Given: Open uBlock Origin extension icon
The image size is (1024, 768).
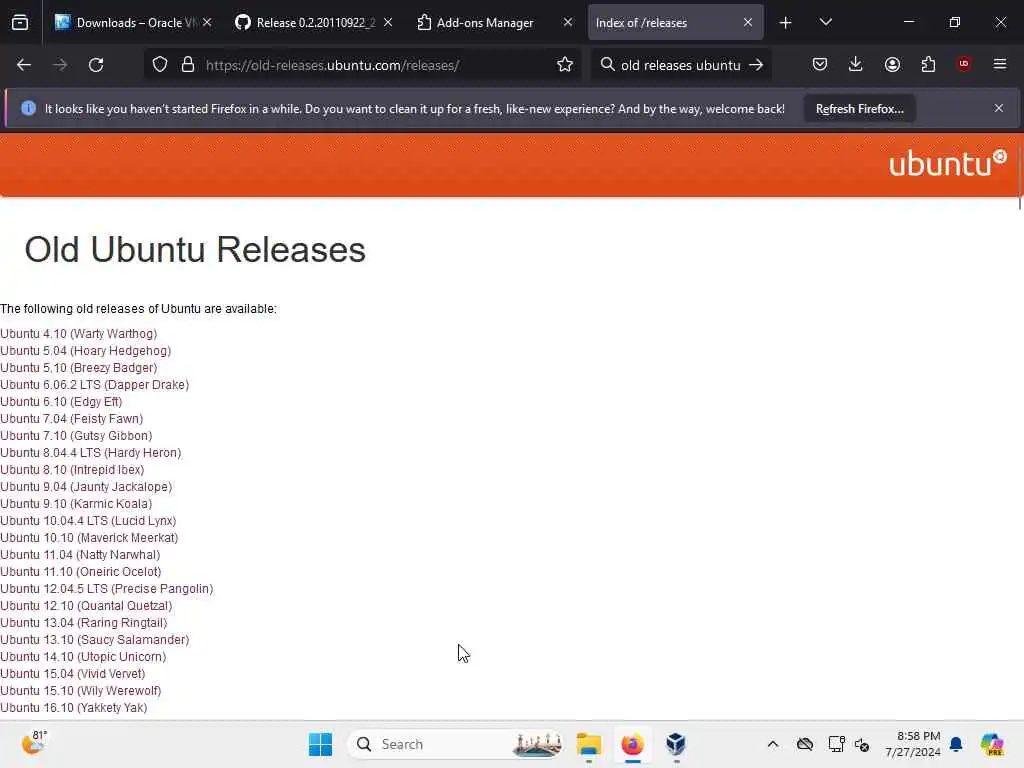Looking at the screenshot, I should click(x=964, y=64).
